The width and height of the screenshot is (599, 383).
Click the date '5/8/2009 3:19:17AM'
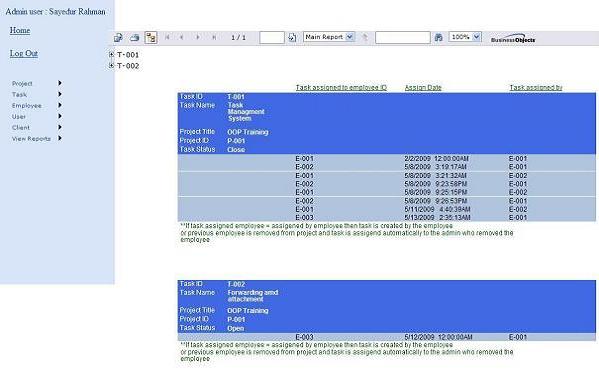coord(435,167)
